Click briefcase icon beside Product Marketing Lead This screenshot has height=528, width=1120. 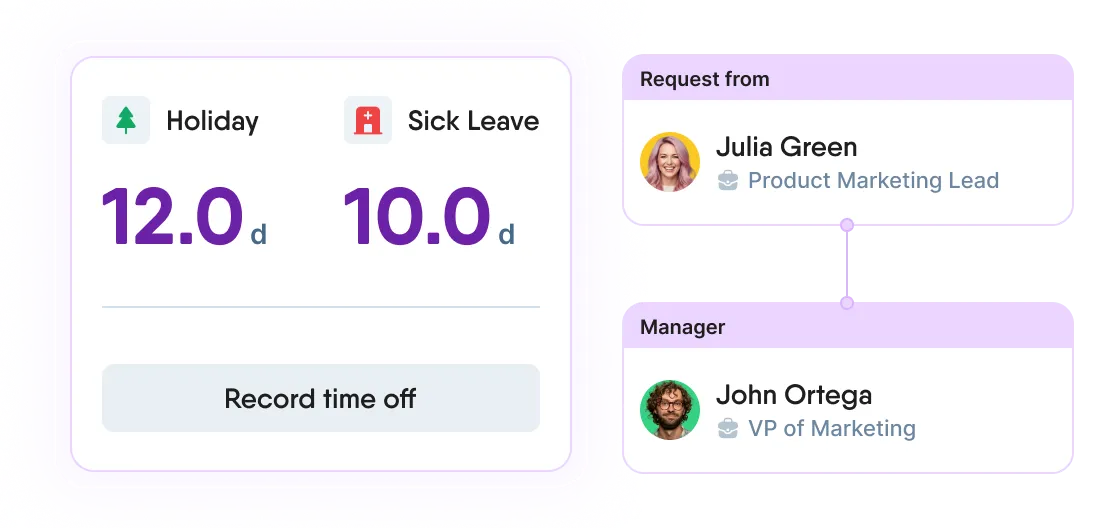tap(728, 181)
